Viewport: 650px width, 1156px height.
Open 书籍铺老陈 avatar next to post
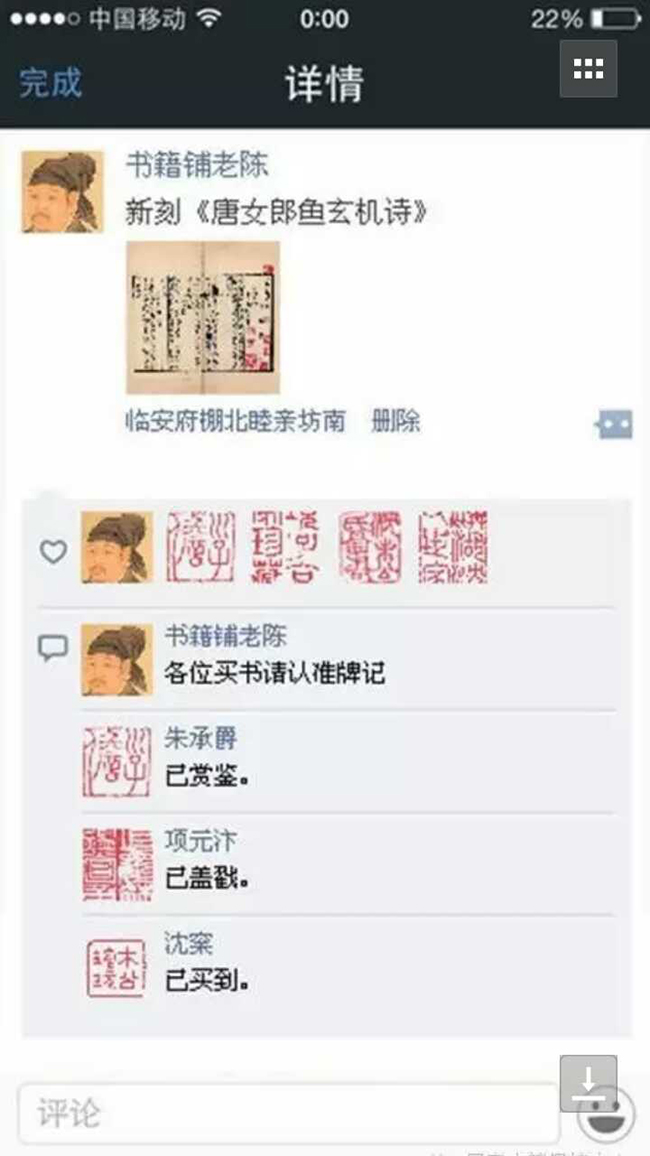pyautogui.click(x=62, y=192)
